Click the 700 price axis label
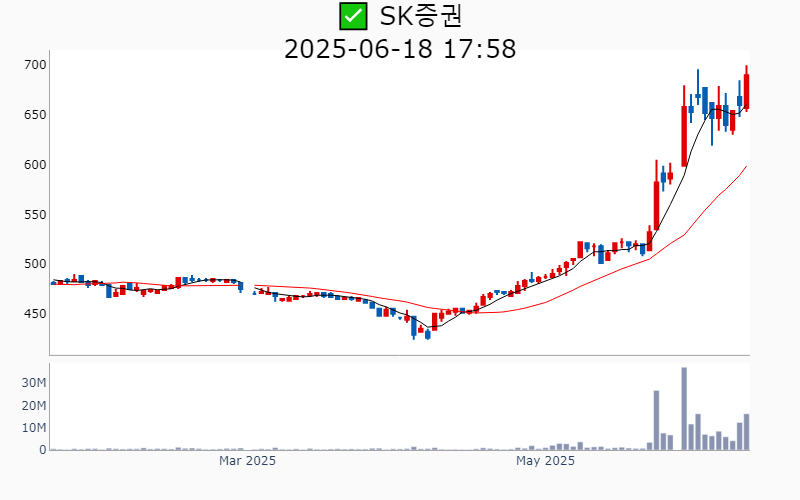This screenshot has width=800, height=500. (35, 65)
